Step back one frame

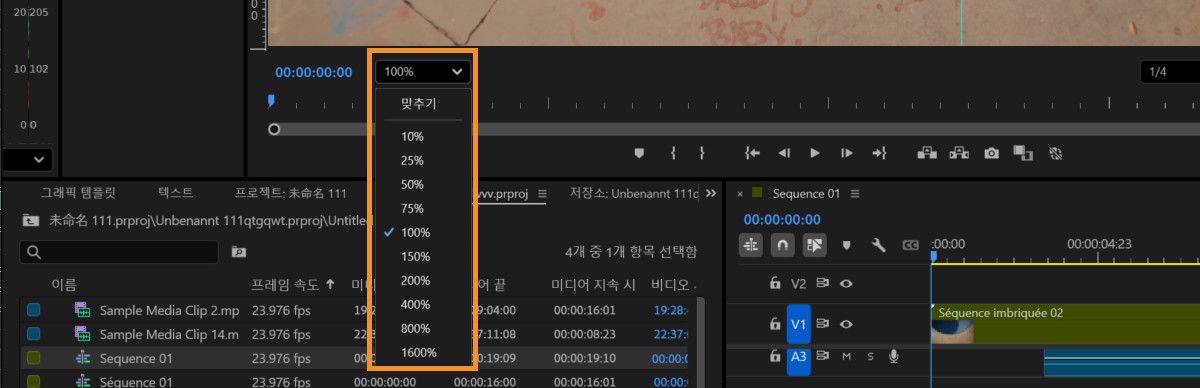[784, 153]
